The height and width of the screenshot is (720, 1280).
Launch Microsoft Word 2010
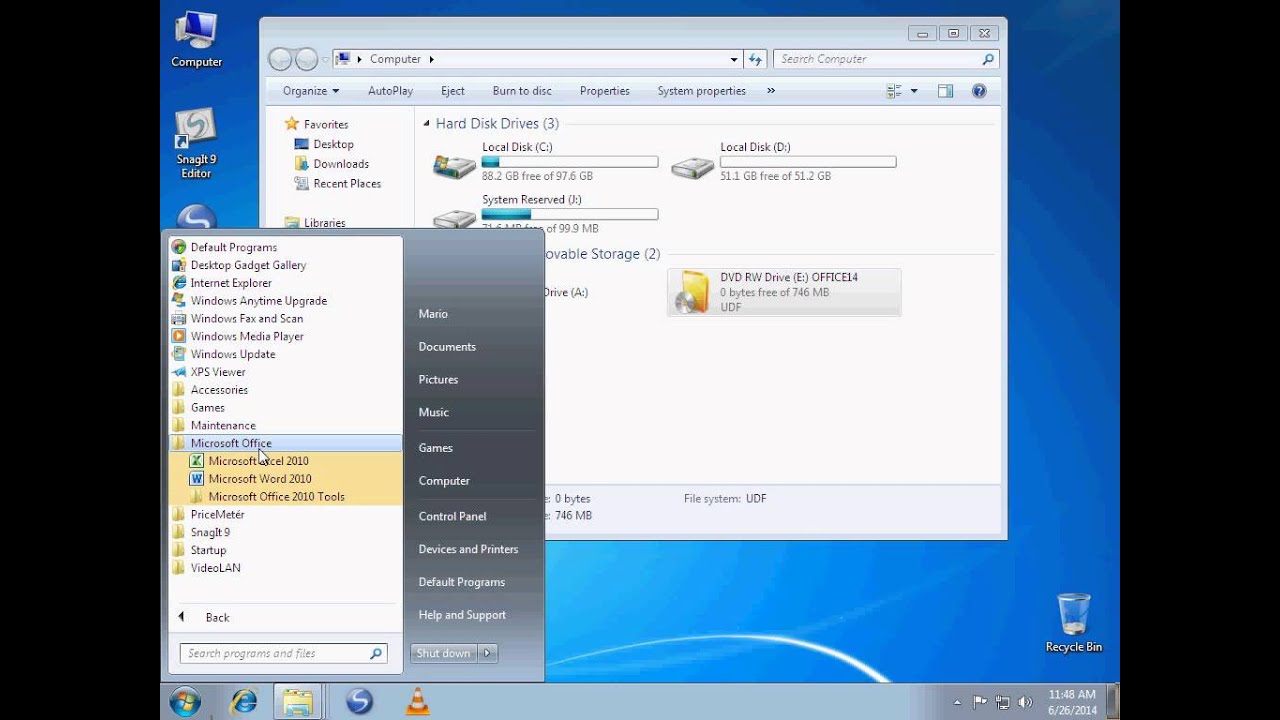[x=260, y=479]
